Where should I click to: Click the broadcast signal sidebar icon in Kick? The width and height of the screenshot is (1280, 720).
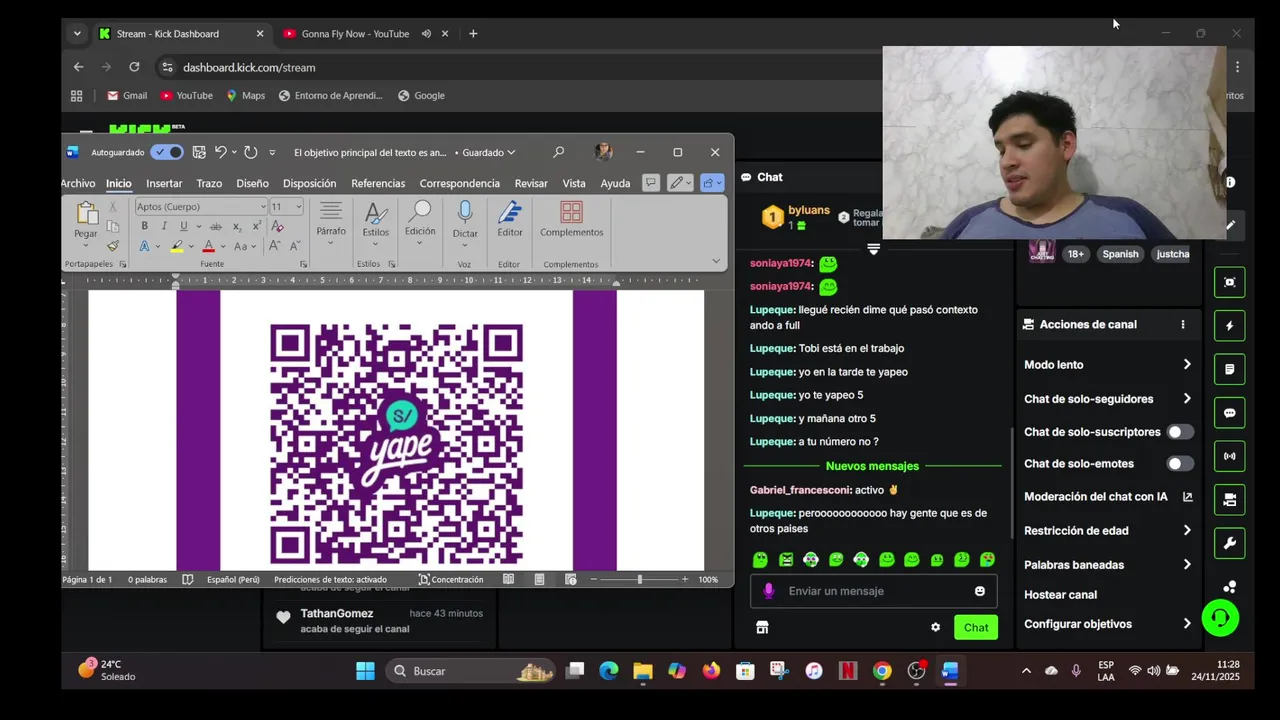[x=1229, y=456]
